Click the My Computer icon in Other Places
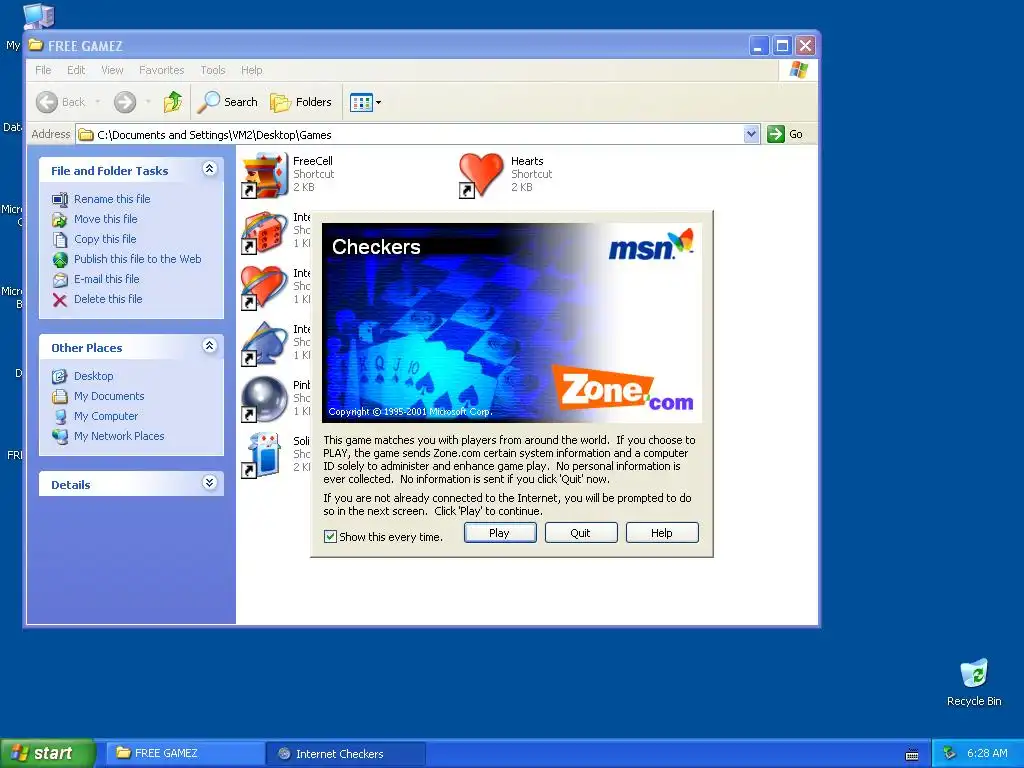 coord(60,416)
